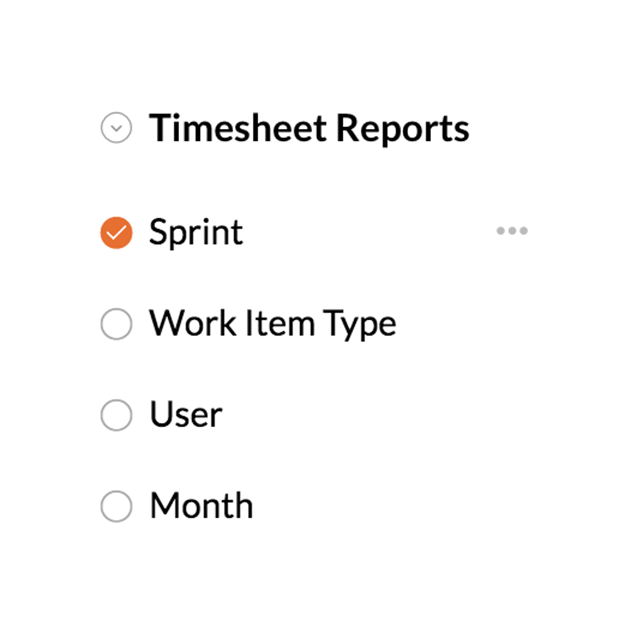
Task: Deselect the orange checked Sprint circle
Action: pyautogui.click(x=116, y=232)
